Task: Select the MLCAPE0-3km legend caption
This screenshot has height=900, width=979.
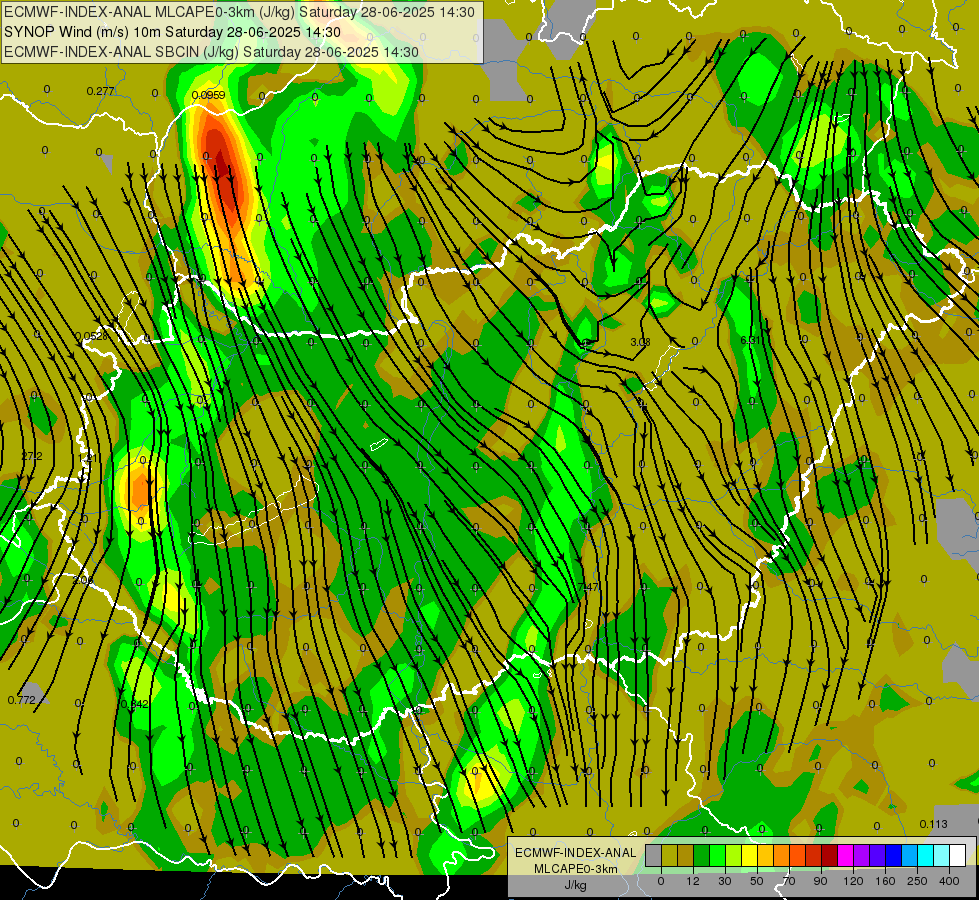Action: tap(575, 869)
